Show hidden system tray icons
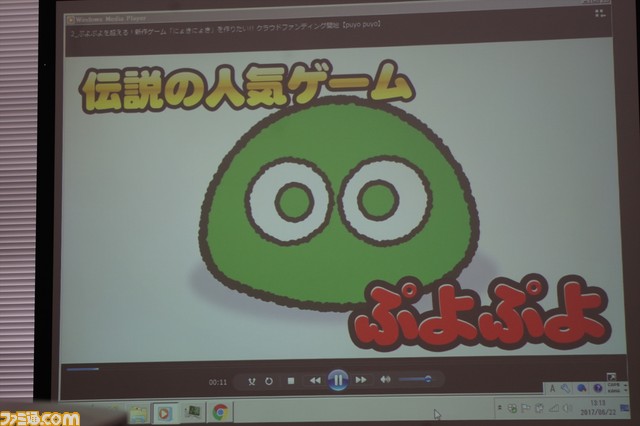The height and width of the screenshot is (426, 640). click(x=500, y=408)
